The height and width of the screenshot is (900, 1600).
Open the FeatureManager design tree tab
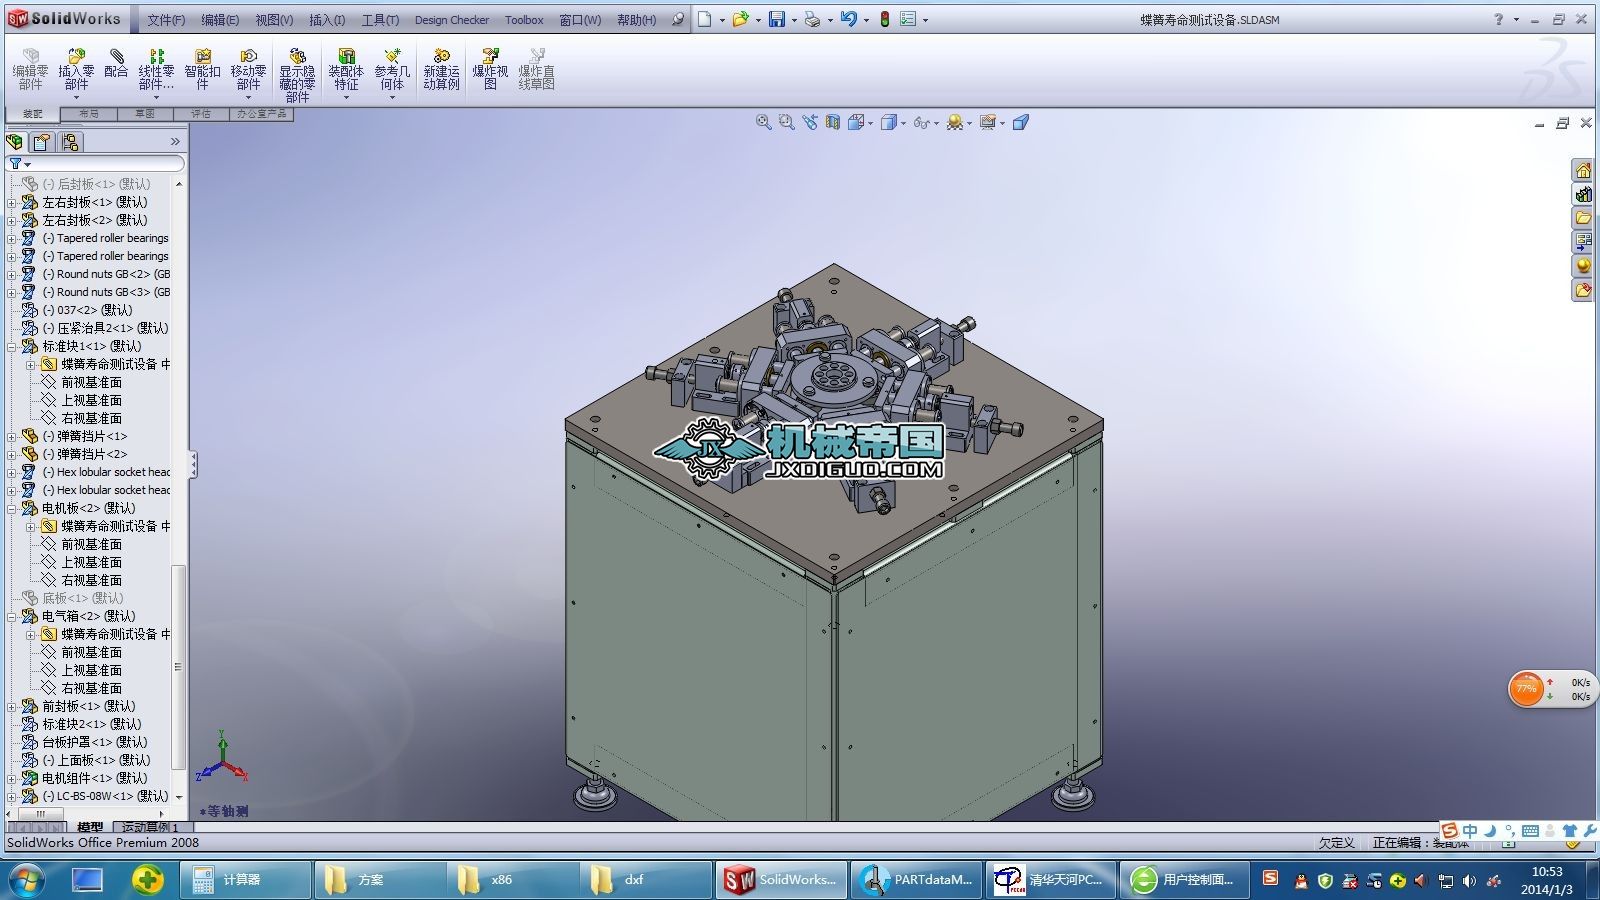pos(15,142)
